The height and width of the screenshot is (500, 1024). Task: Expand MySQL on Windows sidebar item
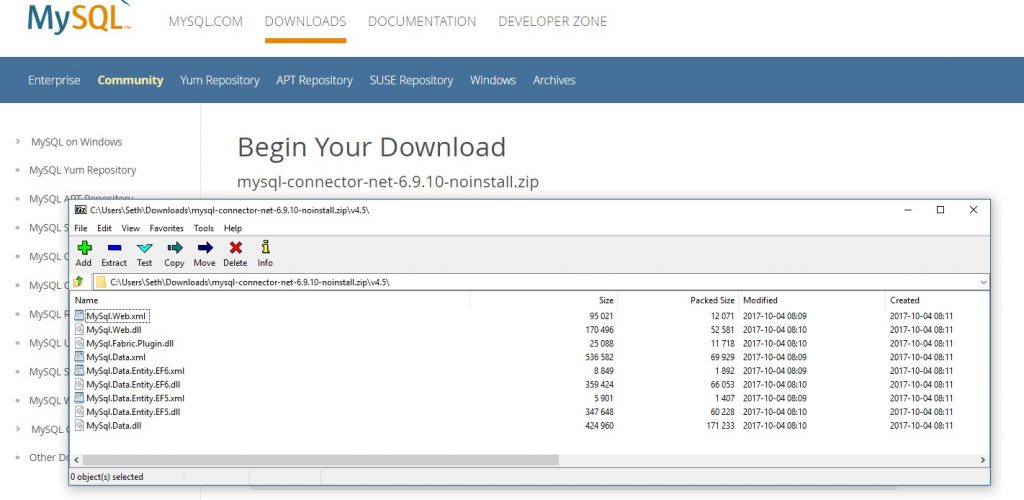(18, 142)
